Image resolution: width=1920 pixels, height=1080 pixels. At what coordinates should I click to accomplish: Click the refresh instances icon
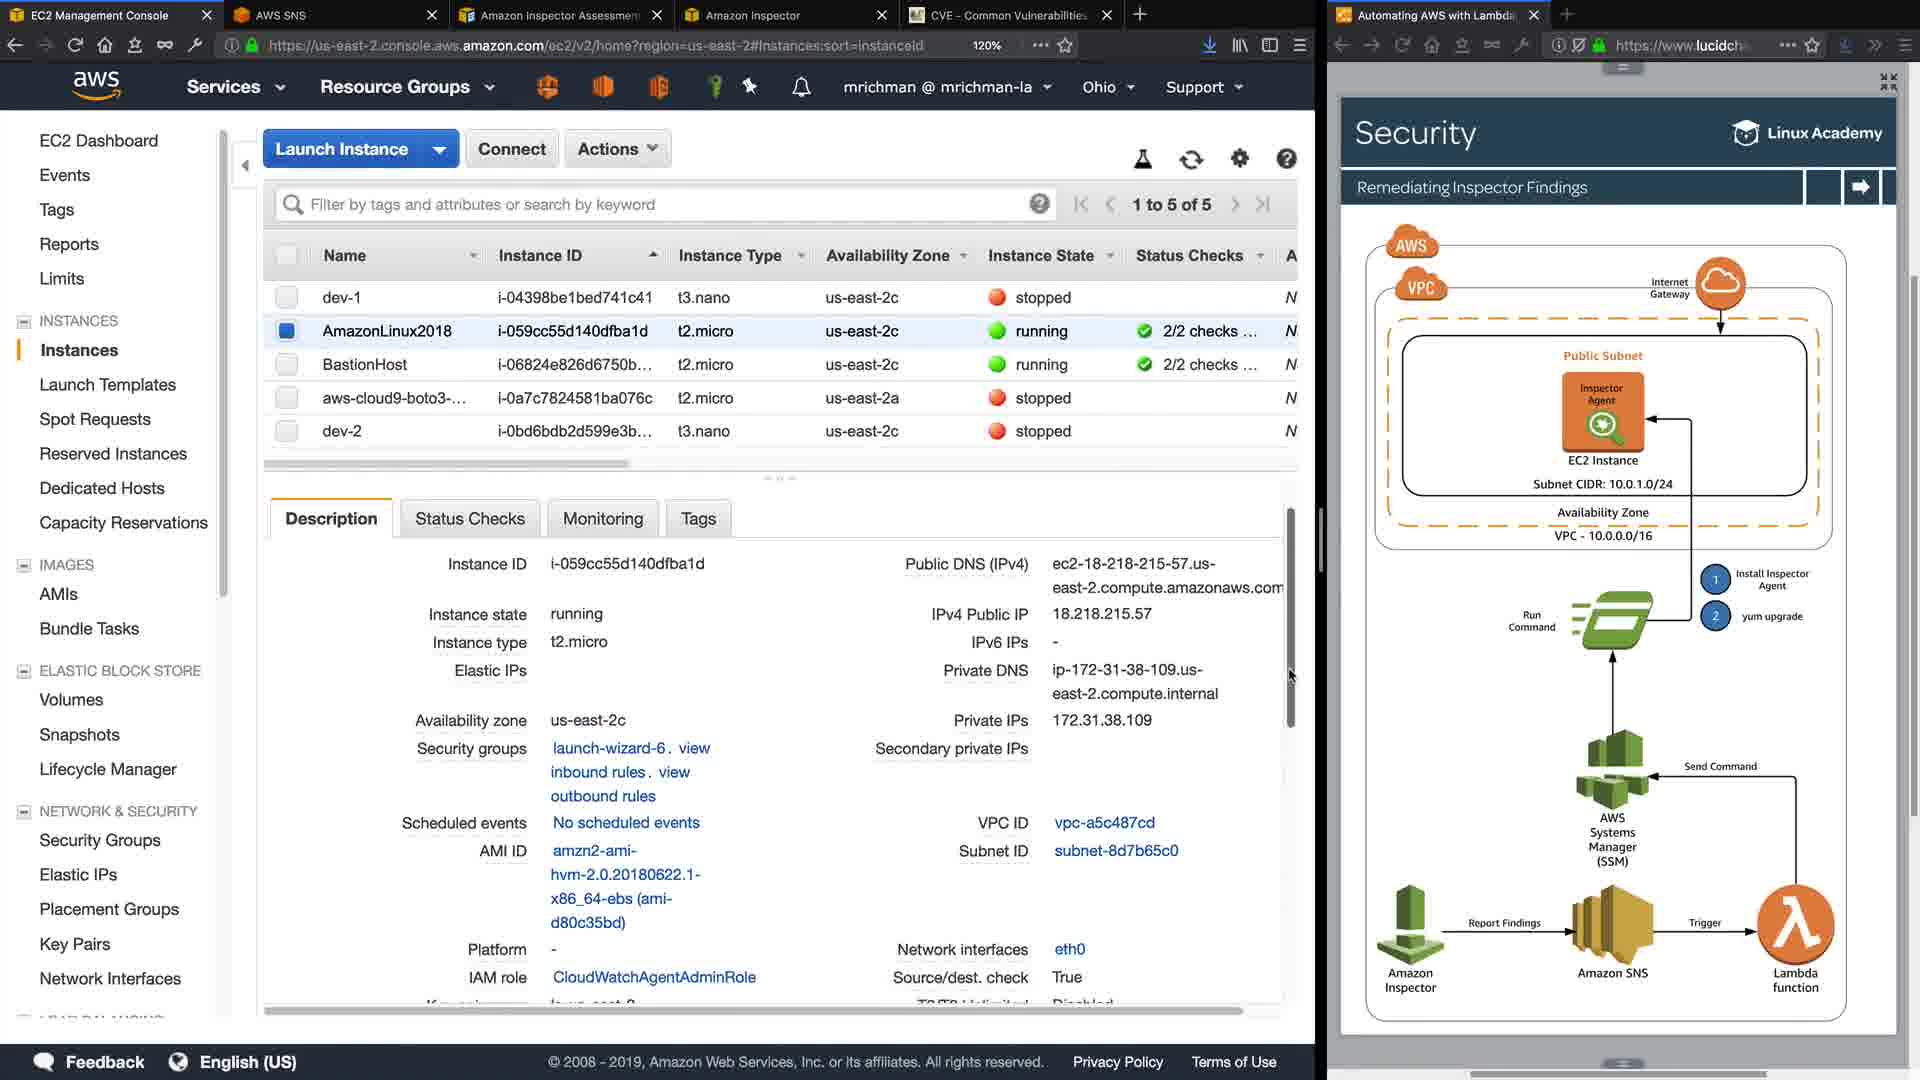click(1190, 159)
